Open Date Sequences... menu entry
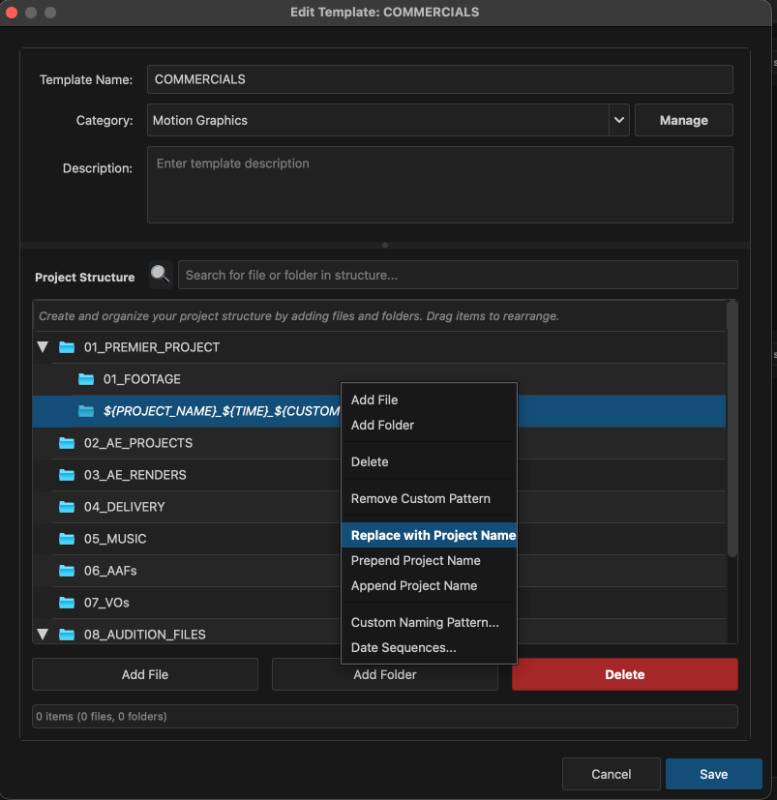The height and width of the screenshot is (800, 777). [x=429, y=647]
